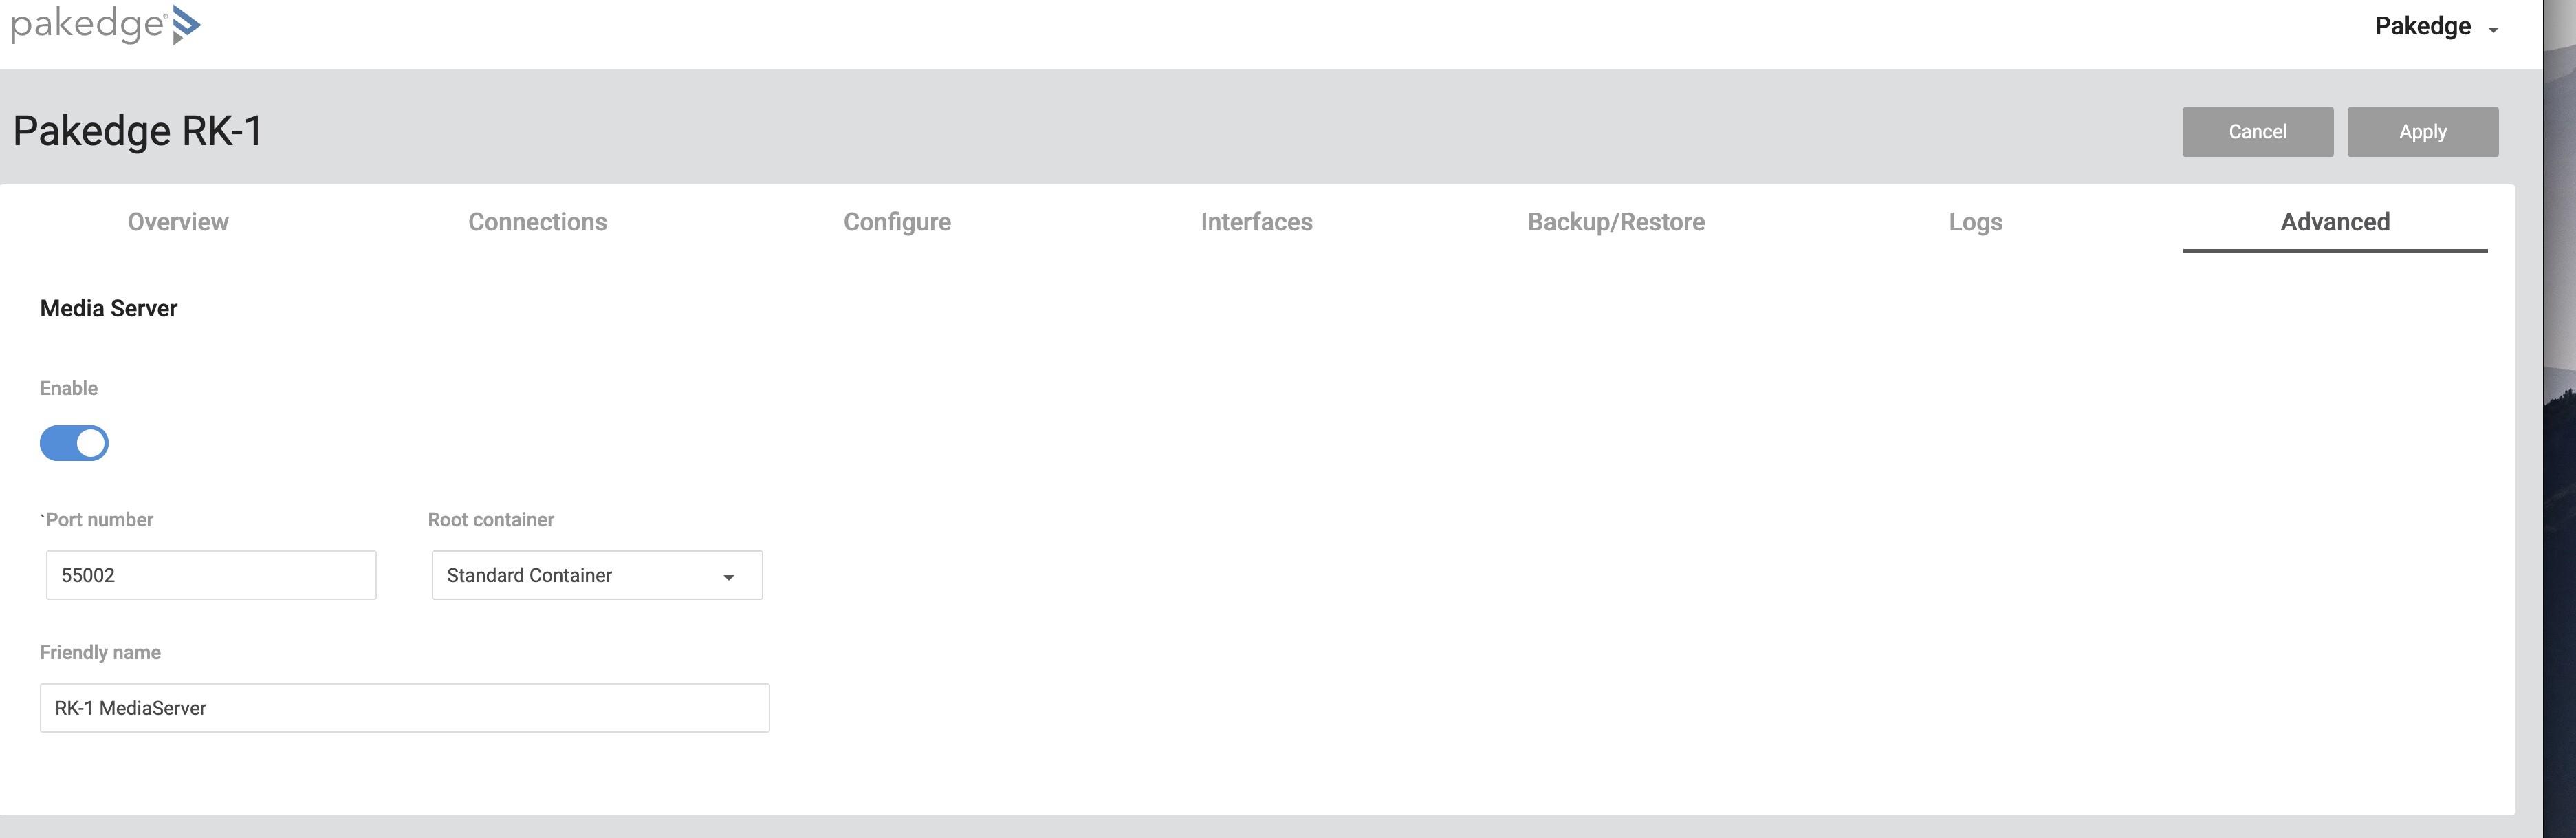Click the Friendly name text field
This screenshot has width=2576, height=838.
tap(405, 708)
